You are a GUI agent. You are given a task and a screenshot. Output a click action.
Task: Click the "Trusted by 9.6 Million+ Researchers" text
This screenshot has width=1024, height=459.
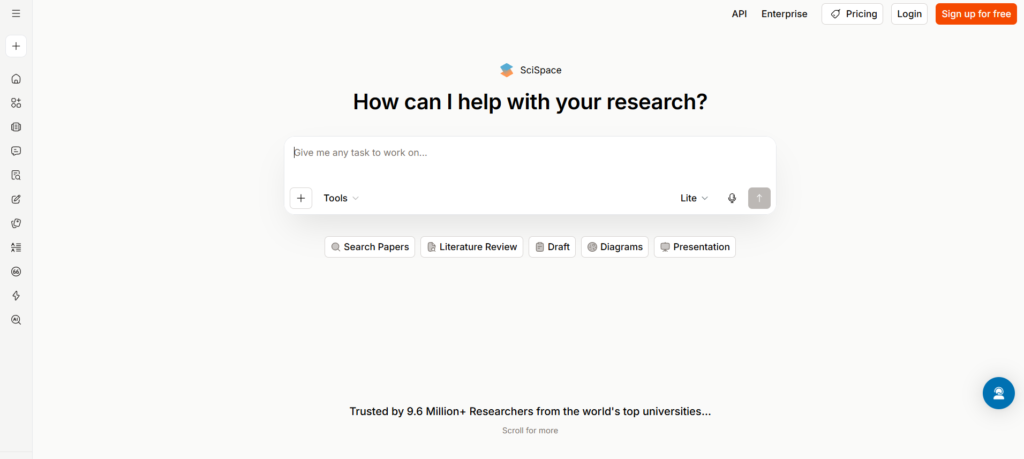[x=530, y=411]
